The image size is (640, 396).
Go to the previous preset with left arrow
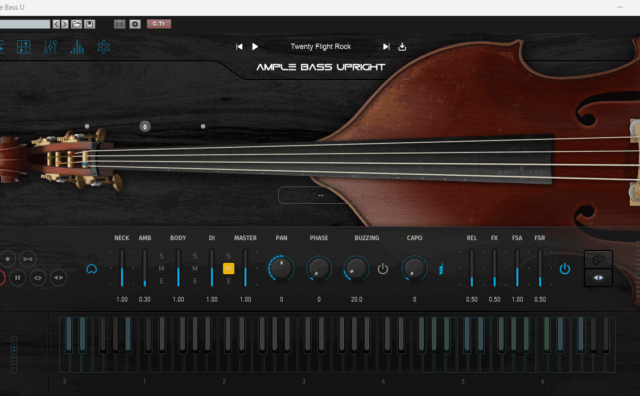pyautogui.click(x=56, y=24)
